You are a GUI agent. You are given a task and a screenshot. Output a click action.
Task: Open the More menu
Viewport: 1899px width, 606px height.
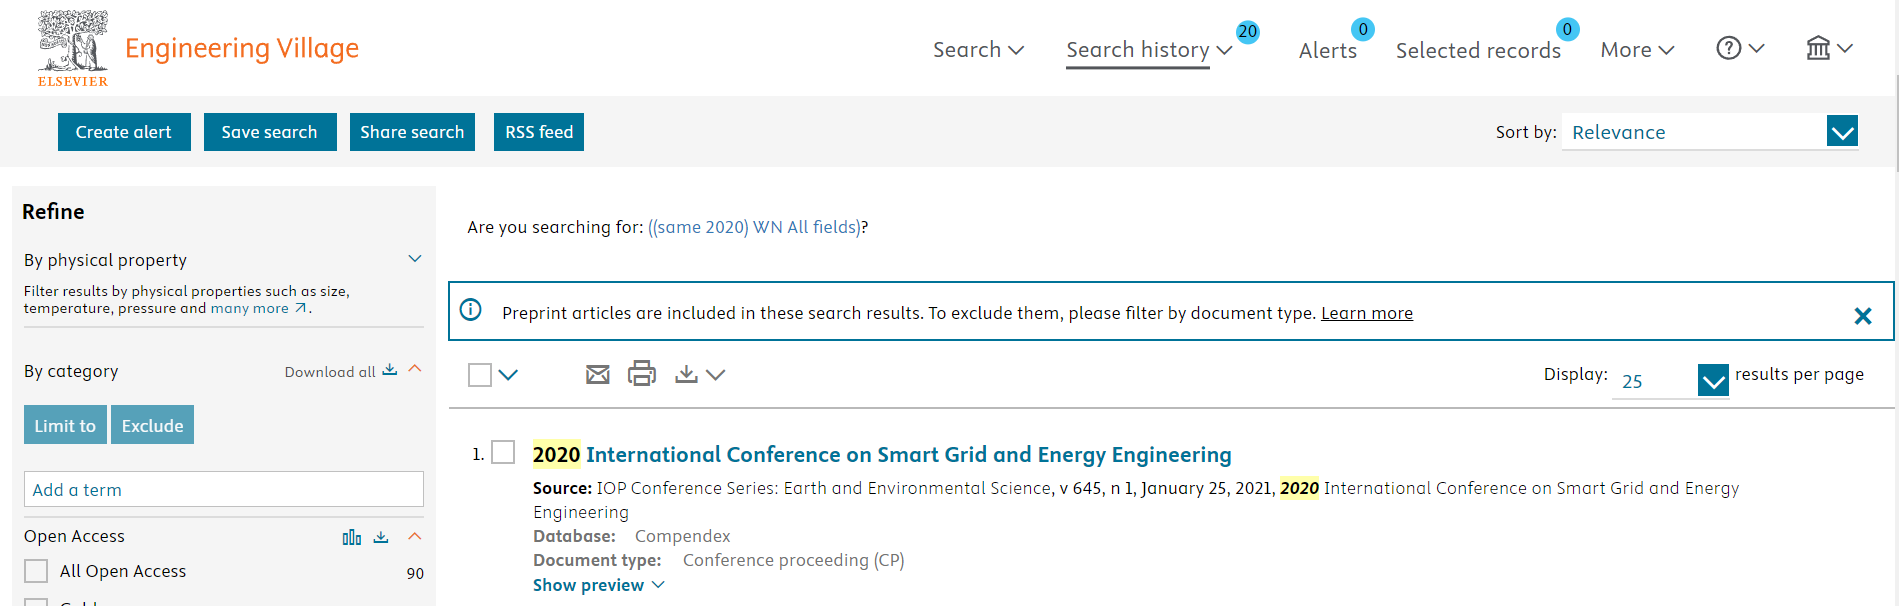[x=1637, y=49]
